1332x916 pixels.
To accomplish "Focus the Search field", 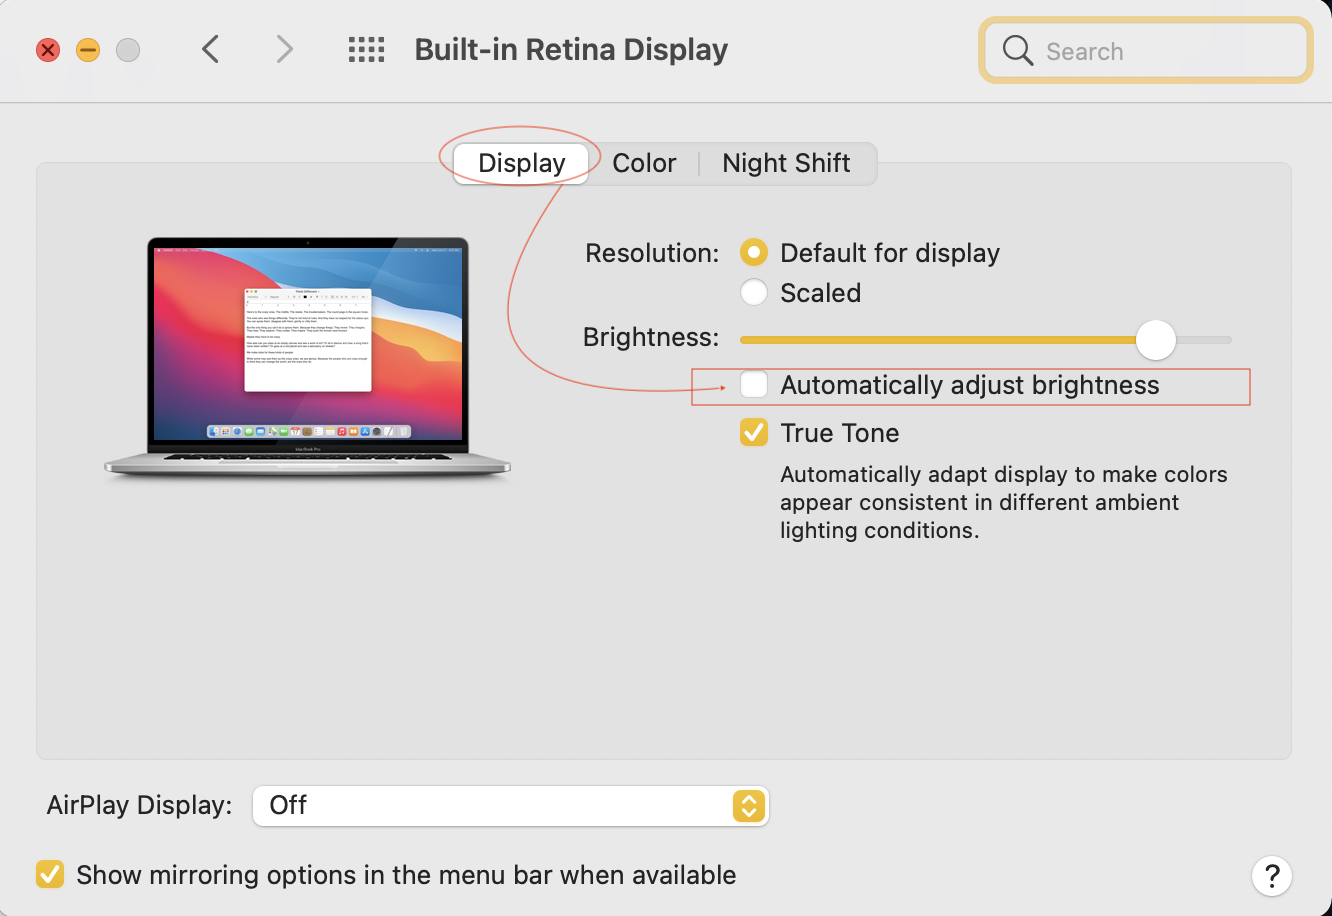I will [x=1146, y=50].
